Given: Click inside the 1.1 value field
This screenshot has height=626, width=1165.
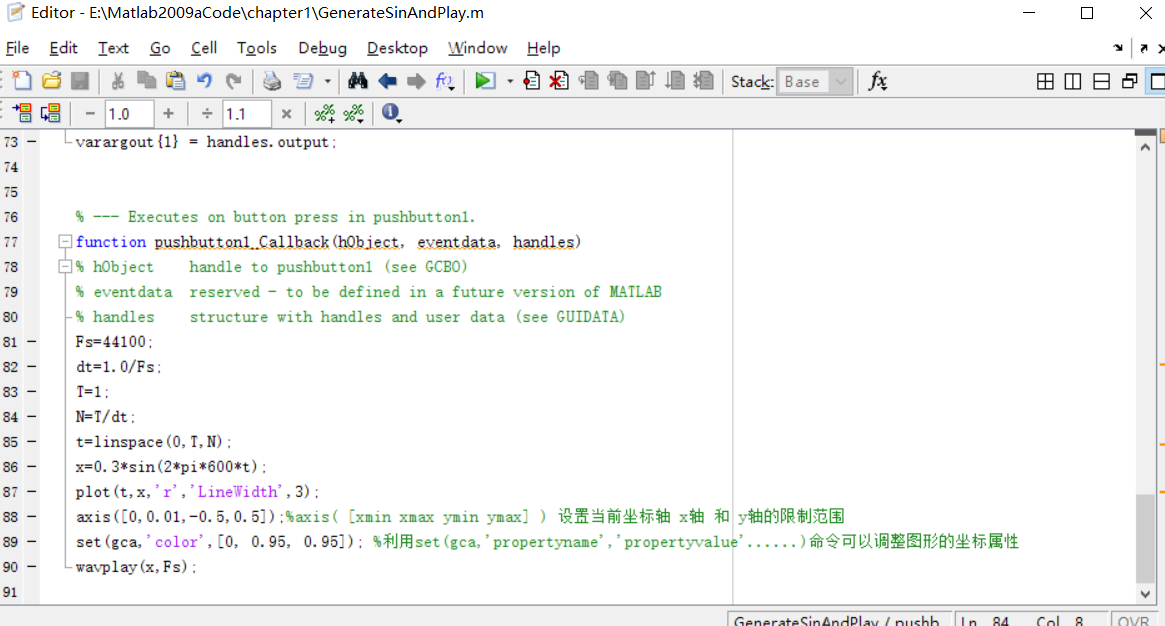Looking at the screenshot, I should 246,113.
